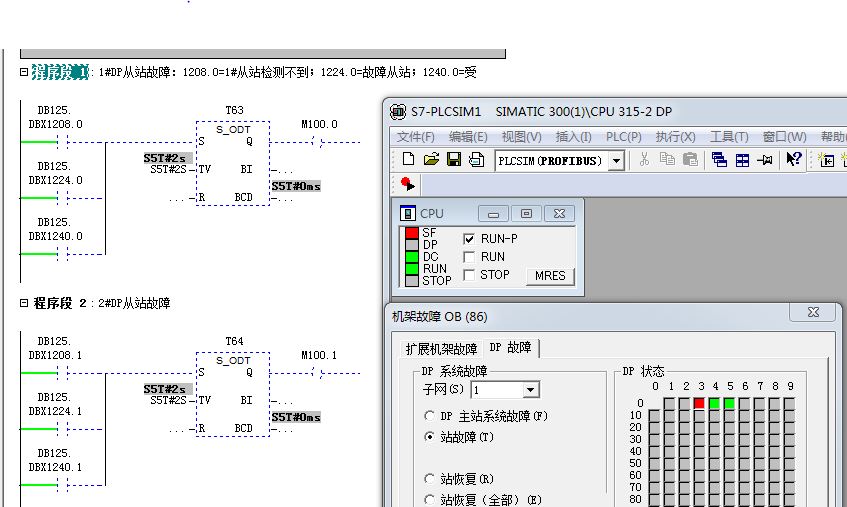847x507 pixels.
Task: Click the T64 S_ODT timer block
Action: 233,394
